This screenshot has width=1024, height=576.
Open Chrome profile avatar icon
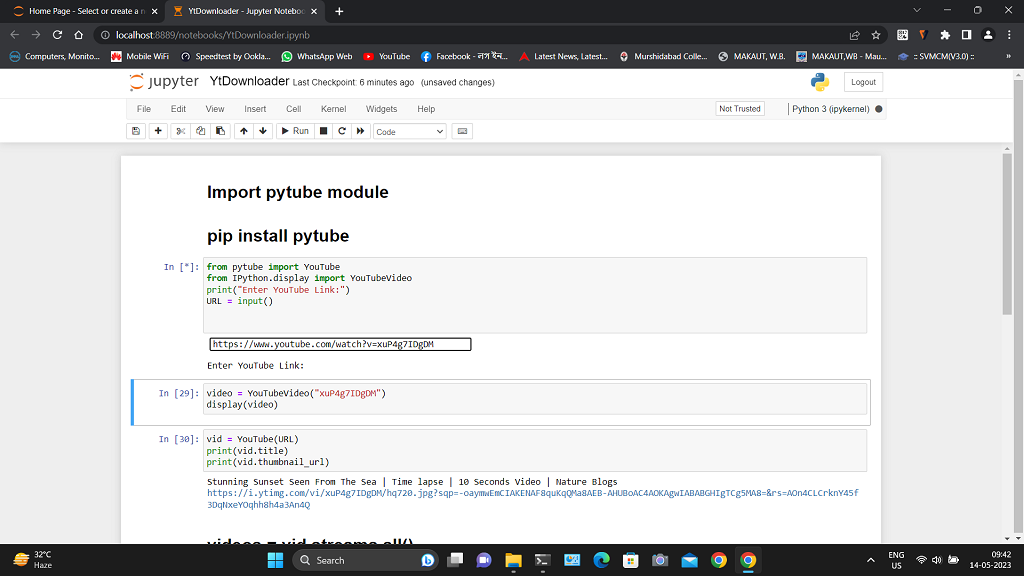[x=988, y=35]
